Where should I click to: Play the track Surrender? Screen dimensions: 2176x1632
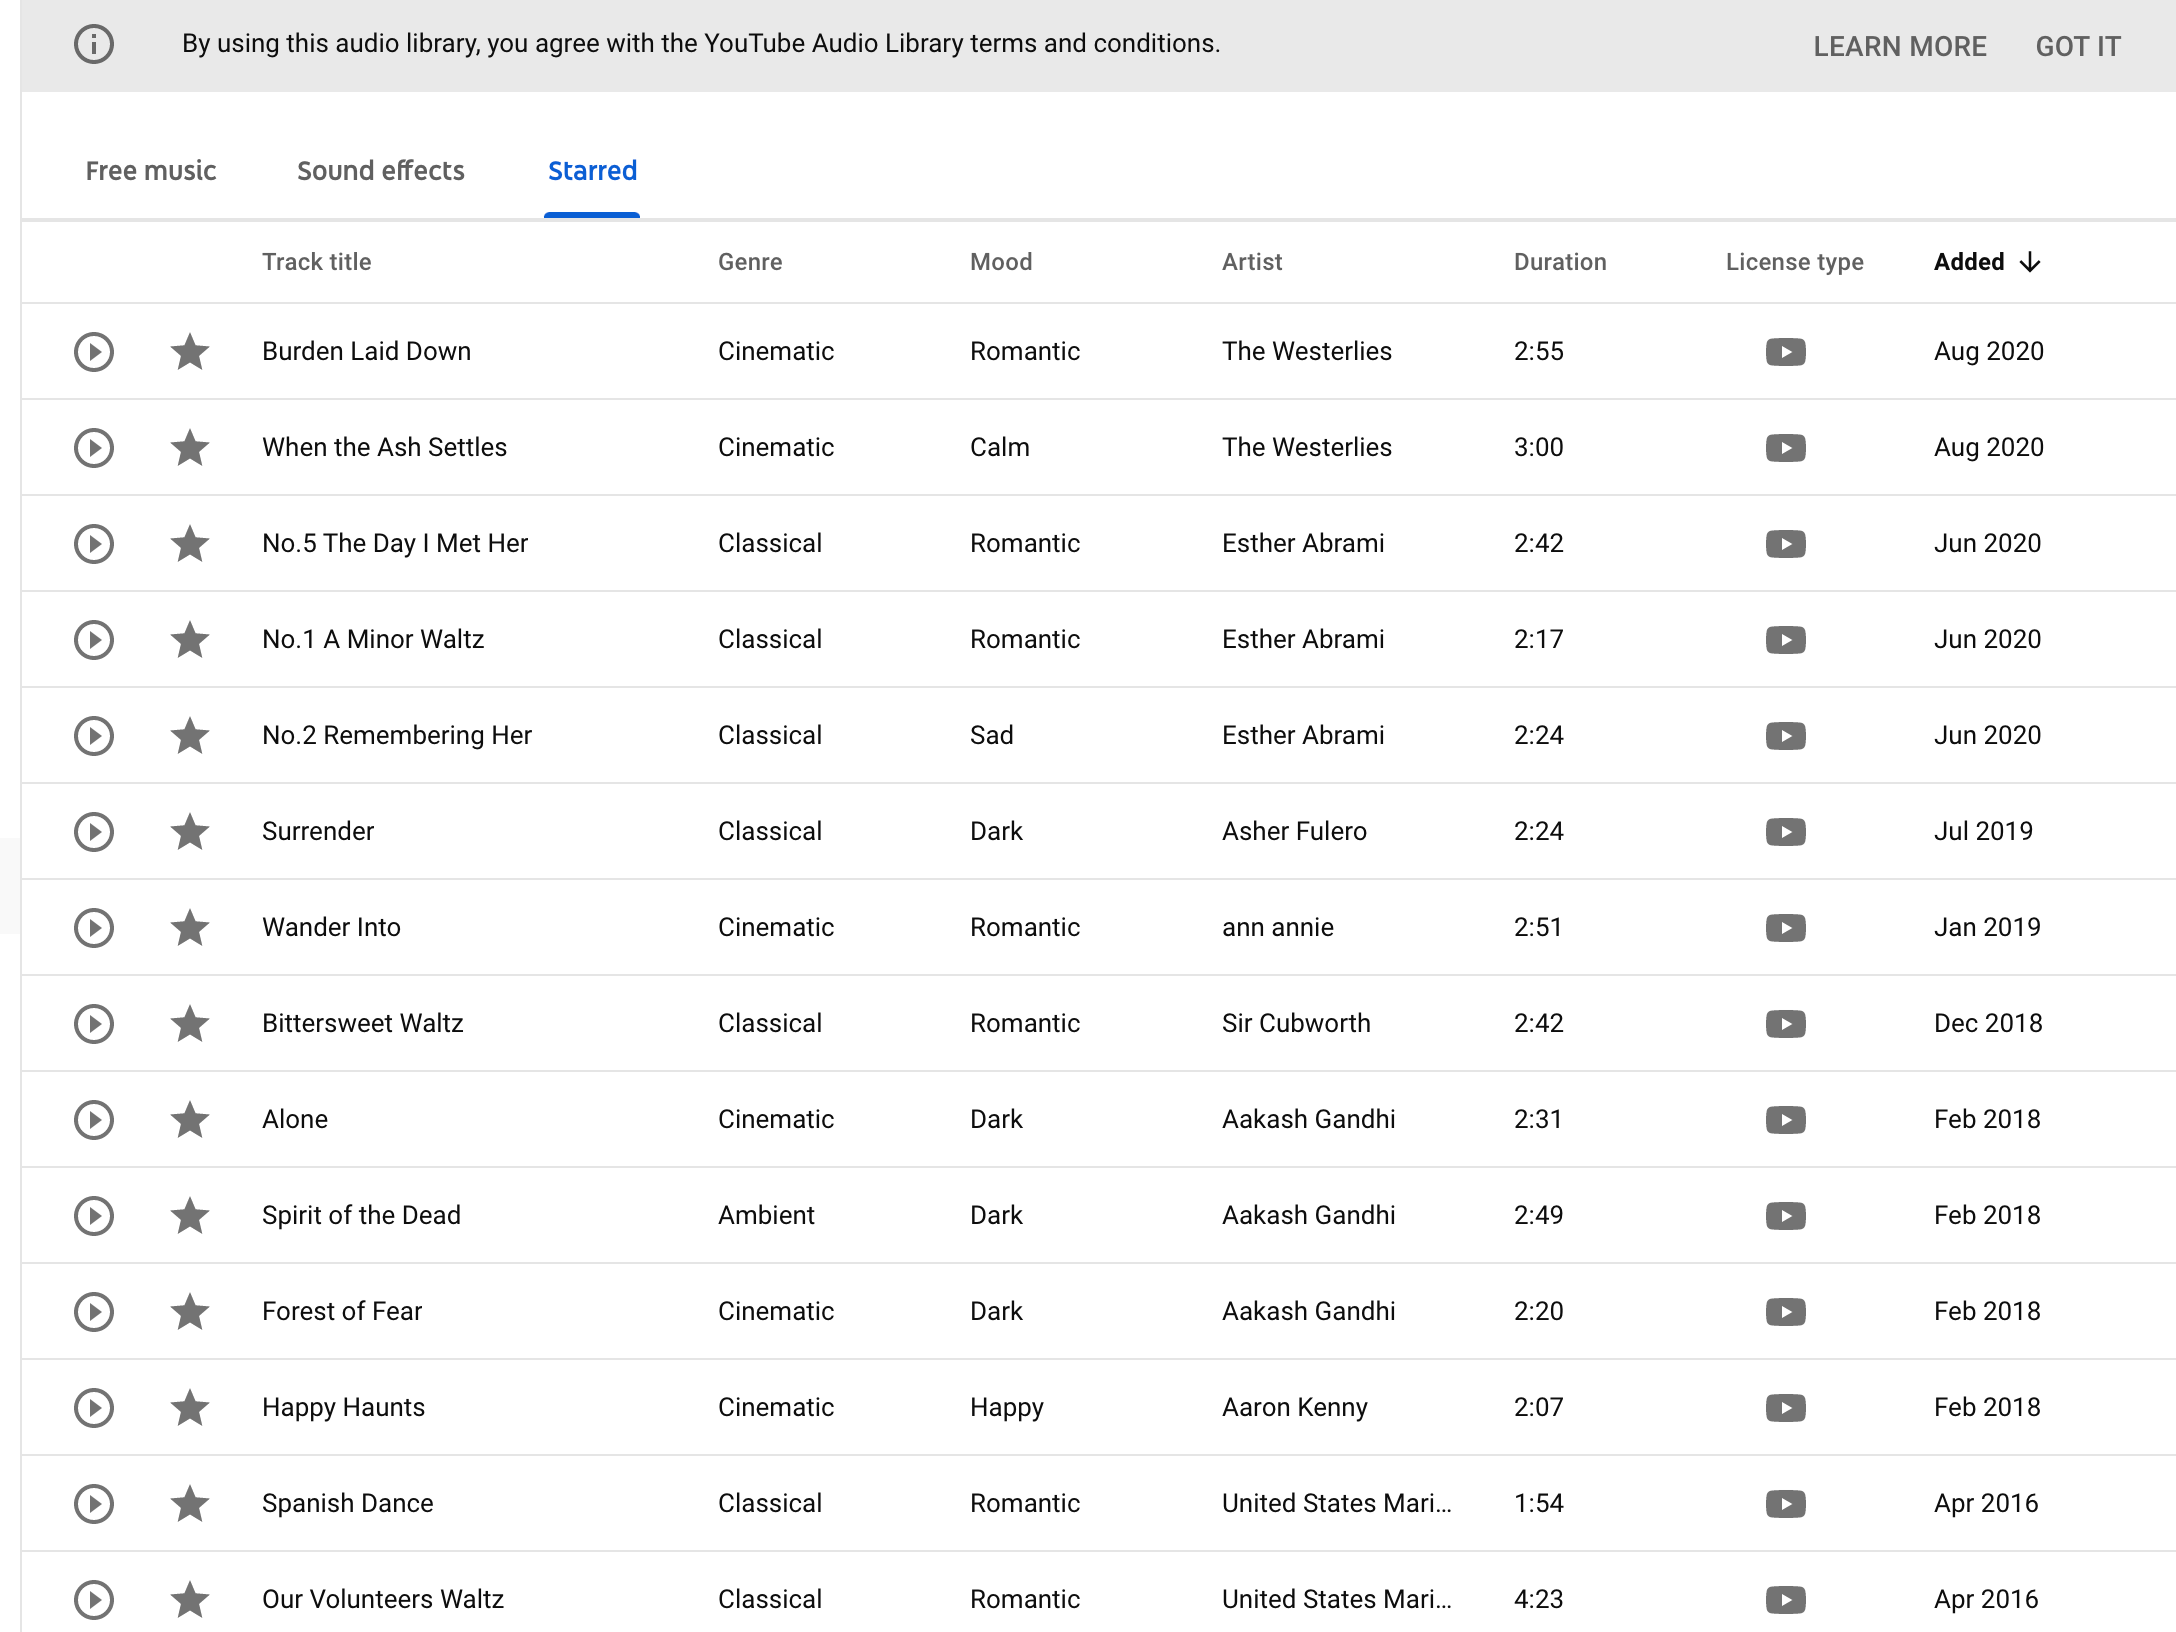click(94, 832)
